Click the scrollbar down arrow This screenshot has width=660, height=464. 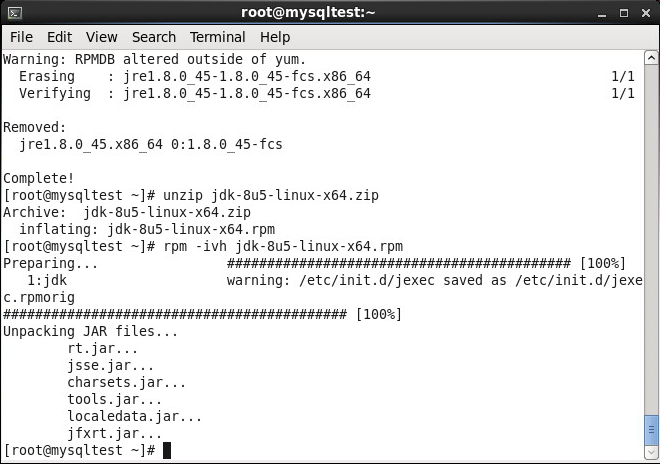pyautogui.click(x=651, y=453)
